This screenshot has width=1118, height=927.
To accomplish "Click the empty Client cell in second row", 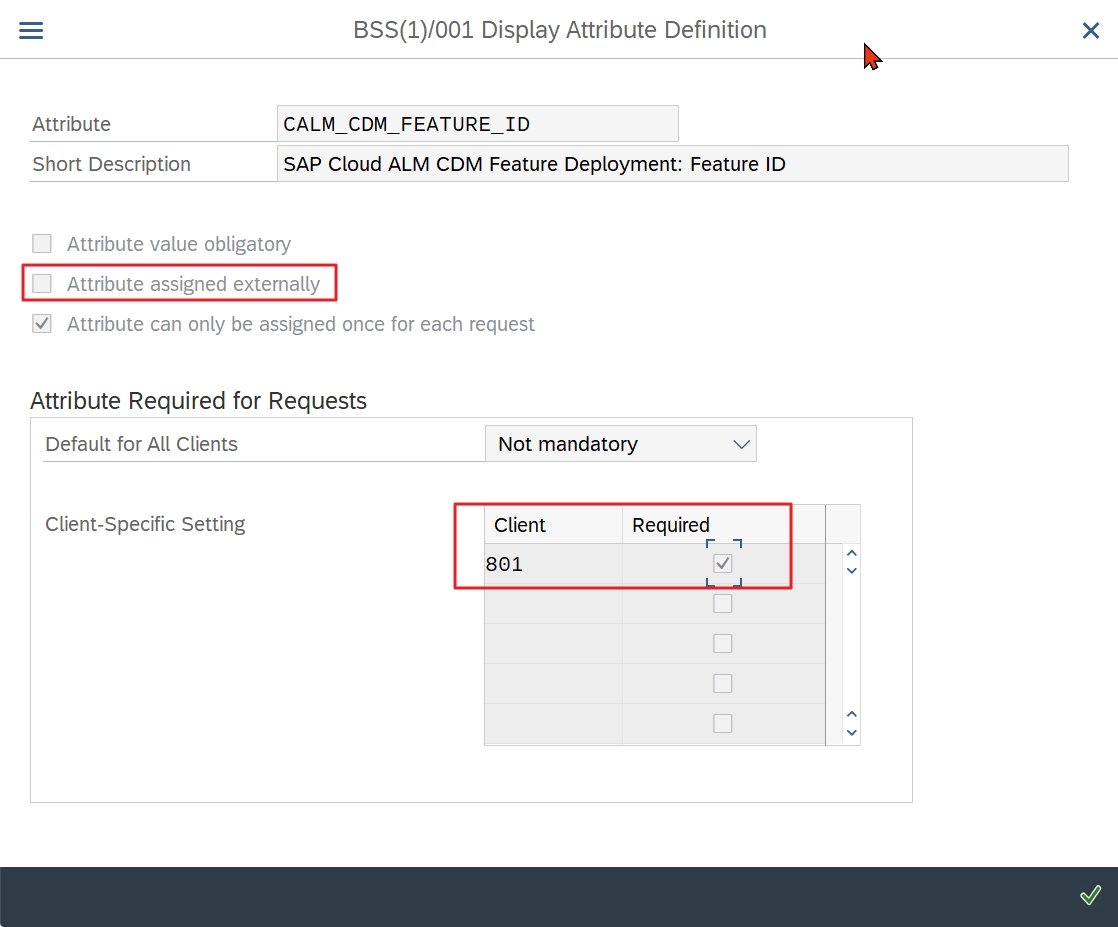I will click(553, 604).
